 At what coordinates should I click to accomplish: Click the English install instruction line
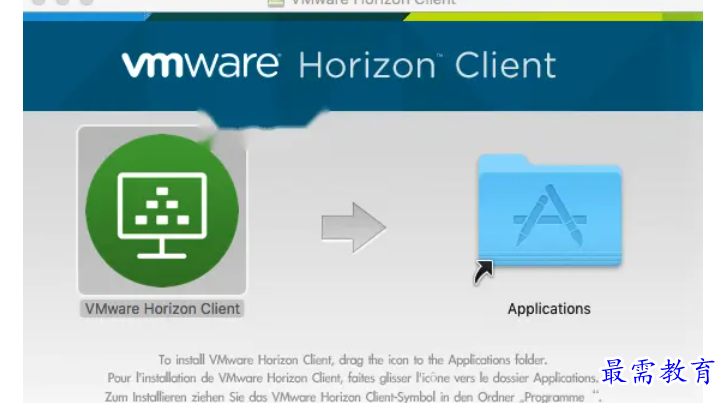[353, 360]
